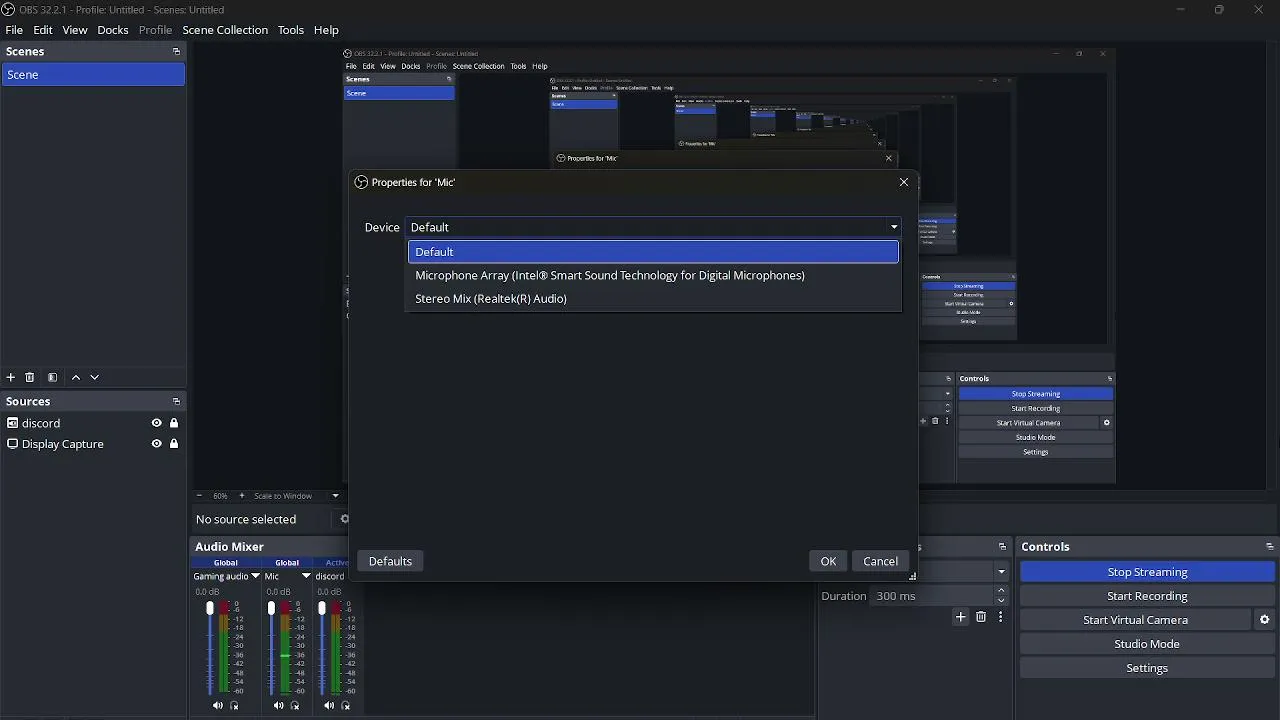
Task: Open the Scene Collection menu
Action: (225, 30)
